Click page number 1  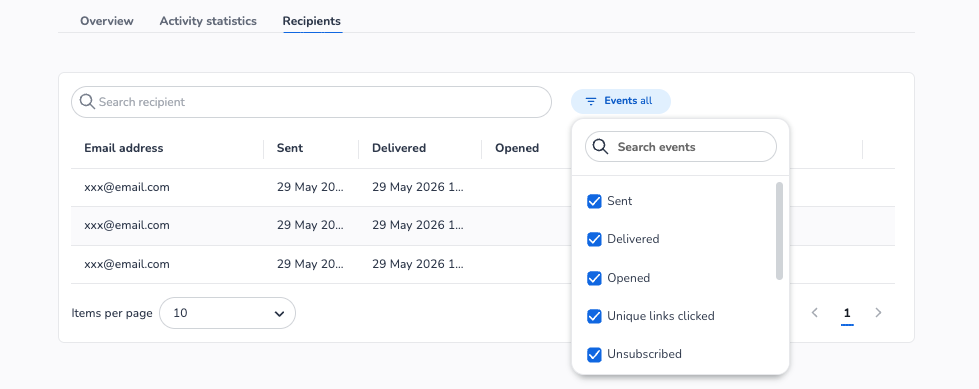pyautogui.click(x=847, y=313)
